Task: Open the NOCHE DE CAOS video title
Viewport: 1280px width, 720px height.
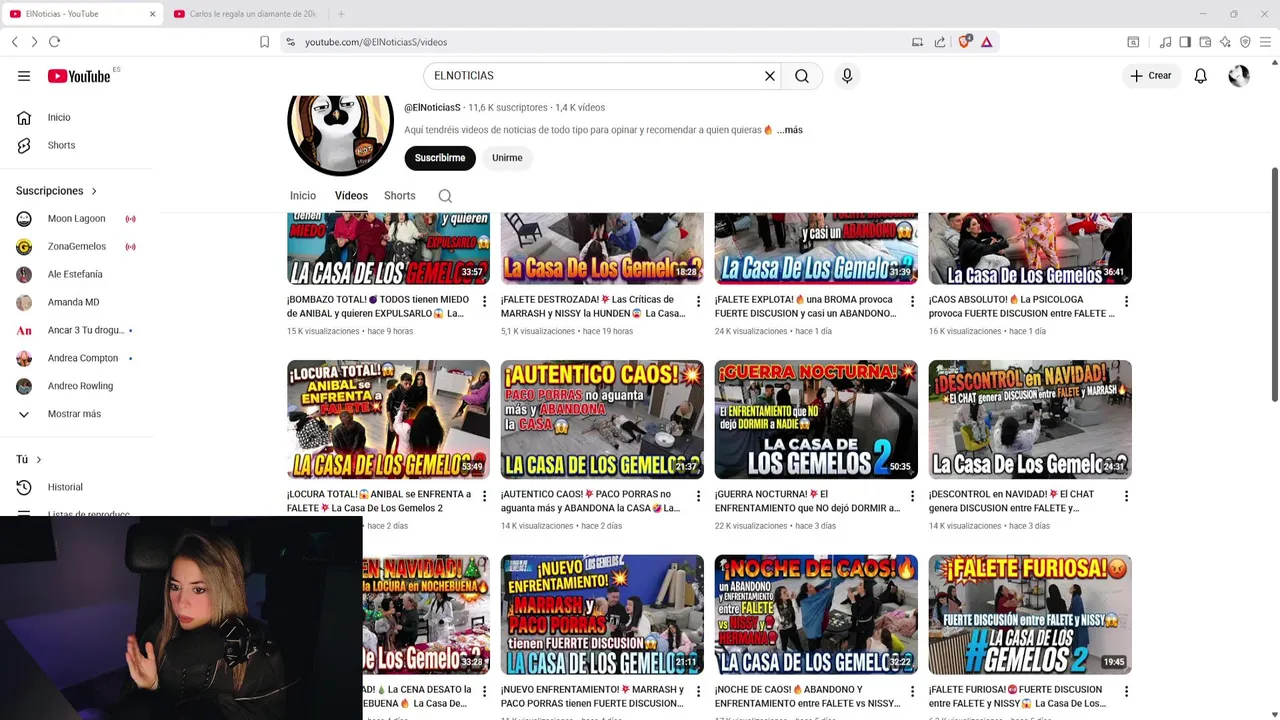Action: pyautogui.click(x=806, y=696)
